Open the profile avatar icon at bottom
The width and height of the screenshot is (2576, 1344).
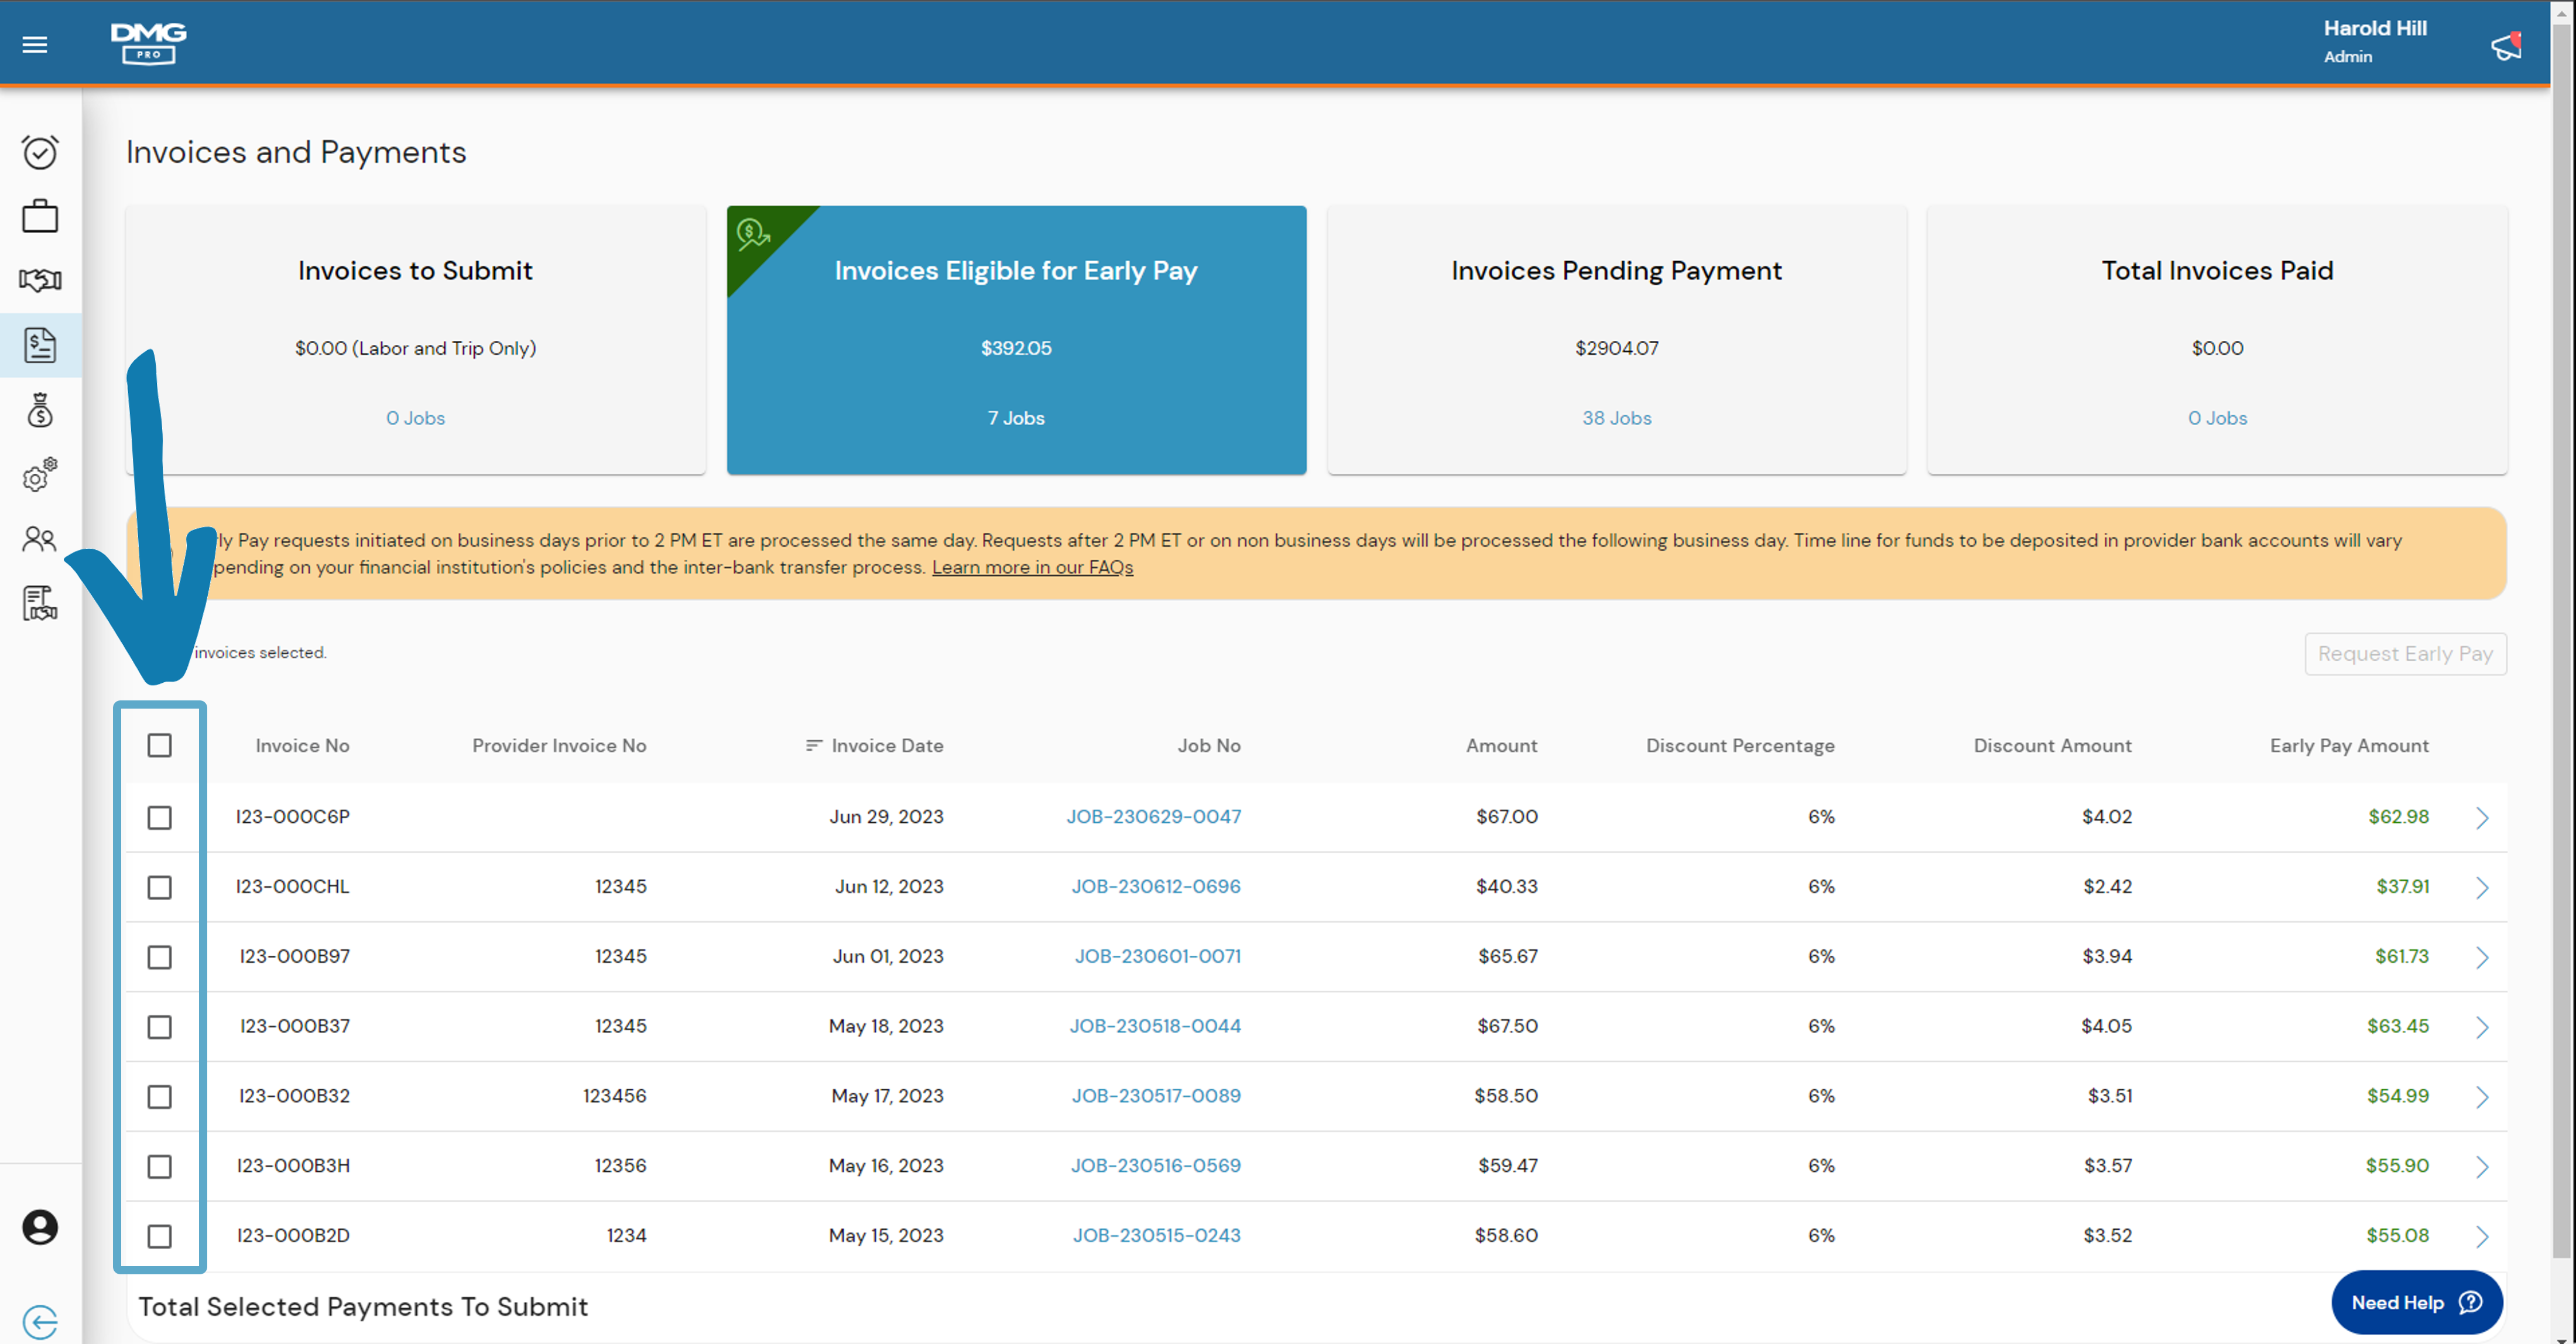click(40, 1227)
